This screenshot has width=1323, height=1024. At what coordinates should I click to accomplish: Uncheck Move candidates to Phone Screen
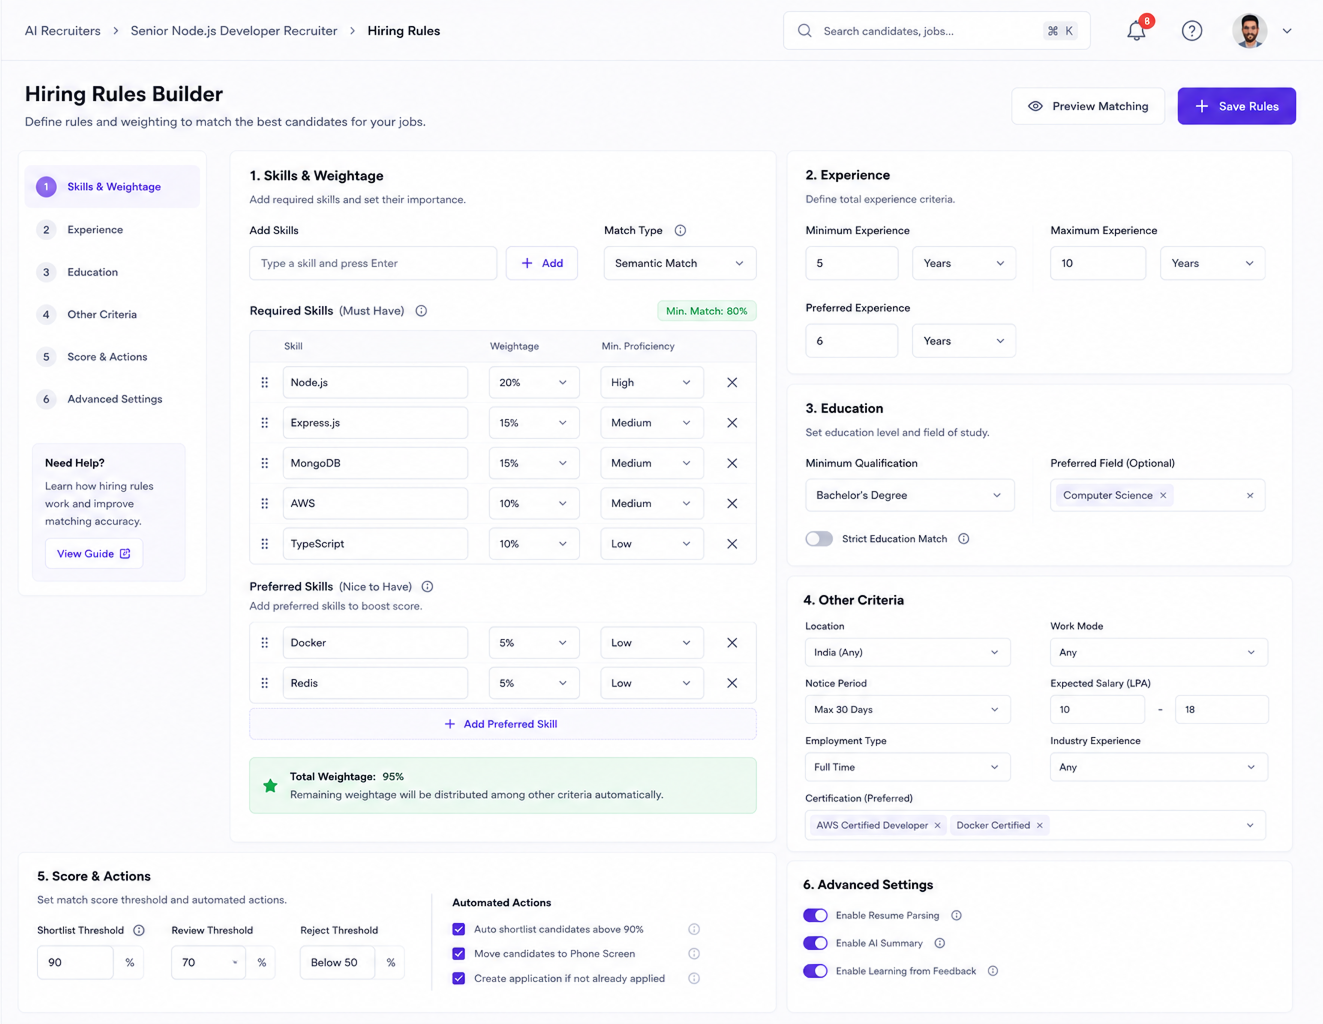click(459, 954)
